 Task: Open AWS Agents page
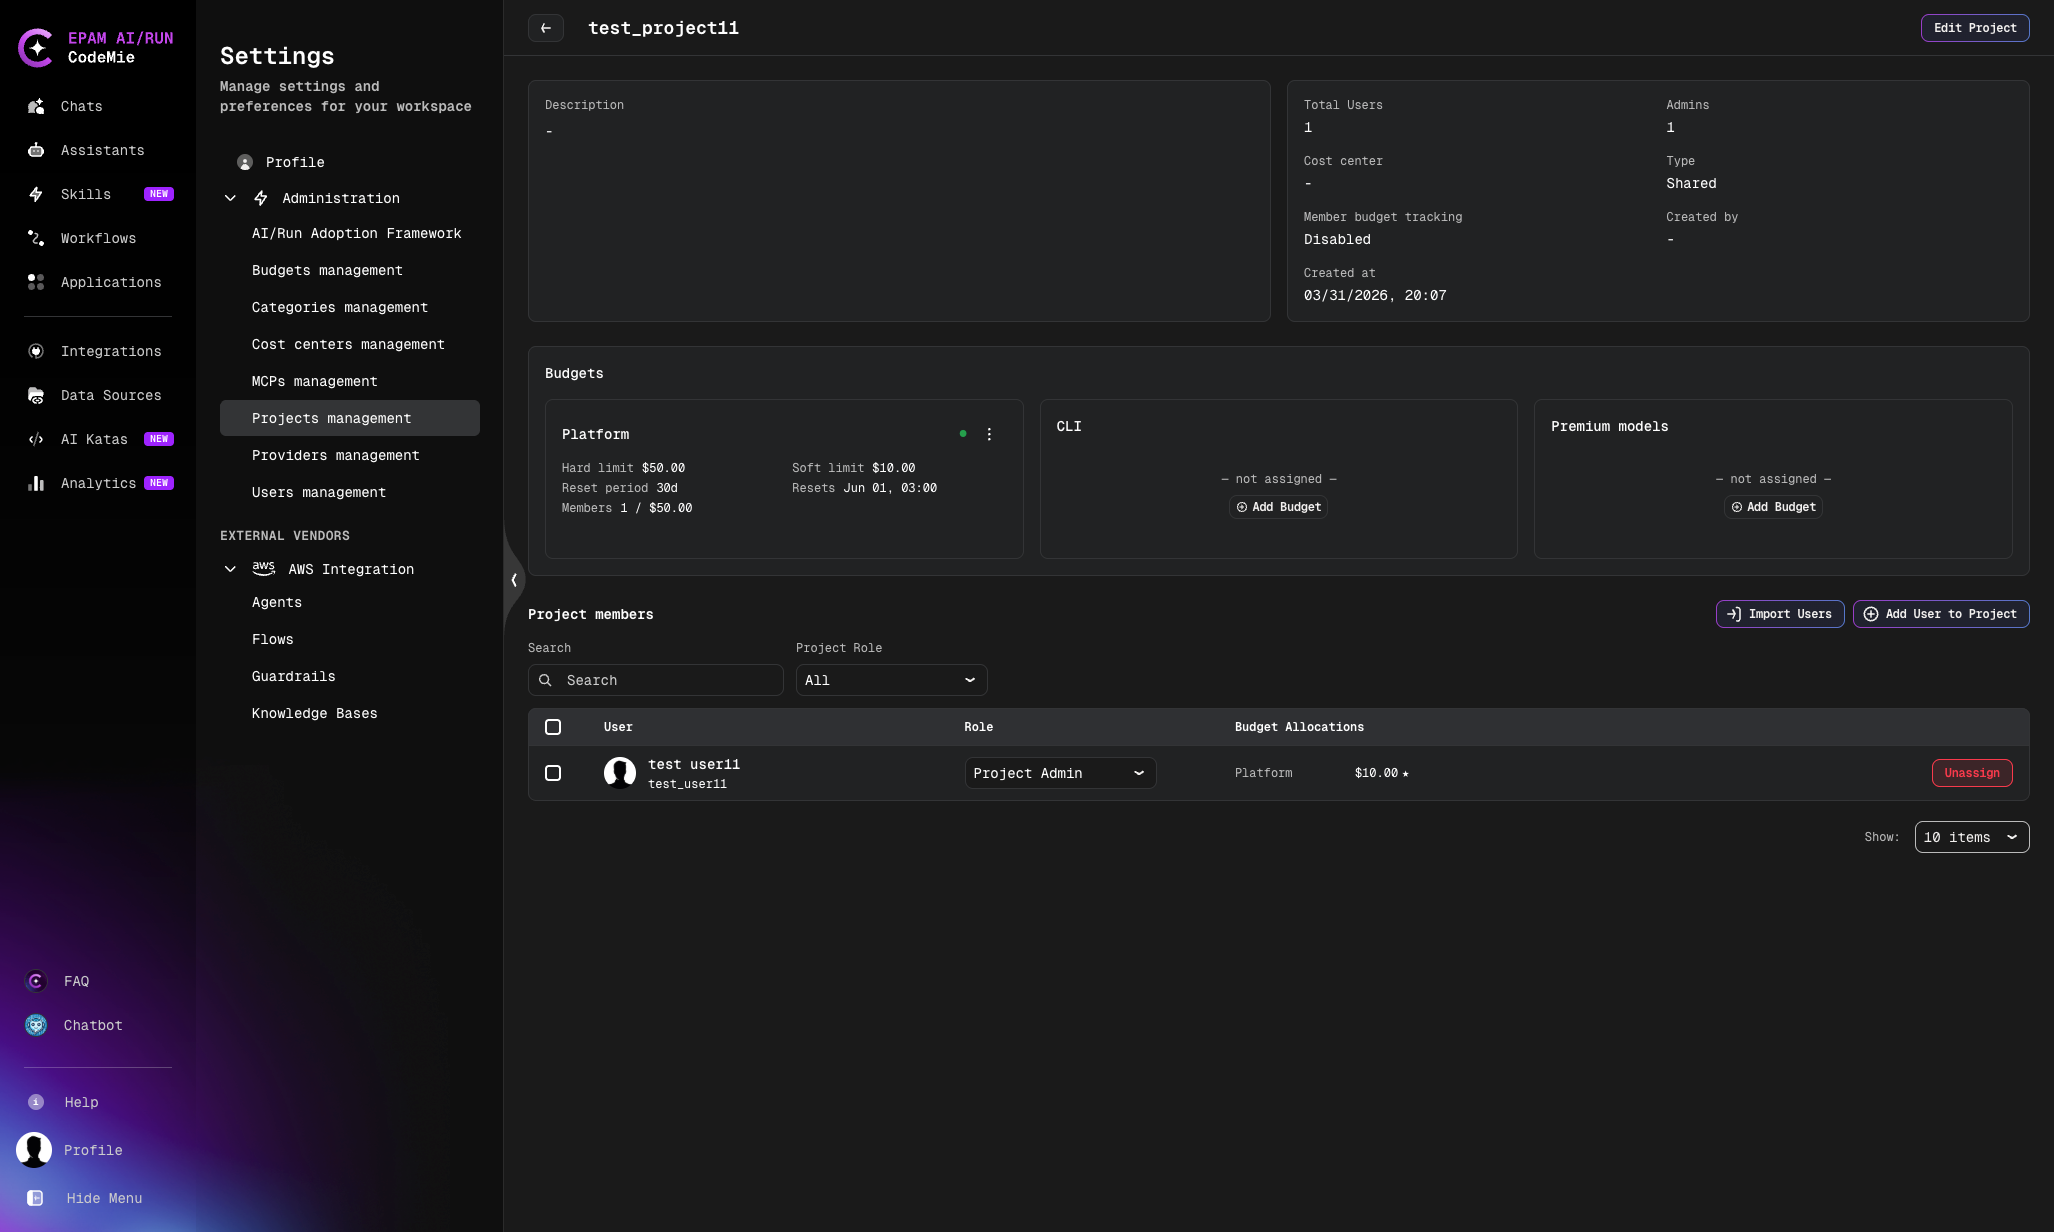point(277,602)
